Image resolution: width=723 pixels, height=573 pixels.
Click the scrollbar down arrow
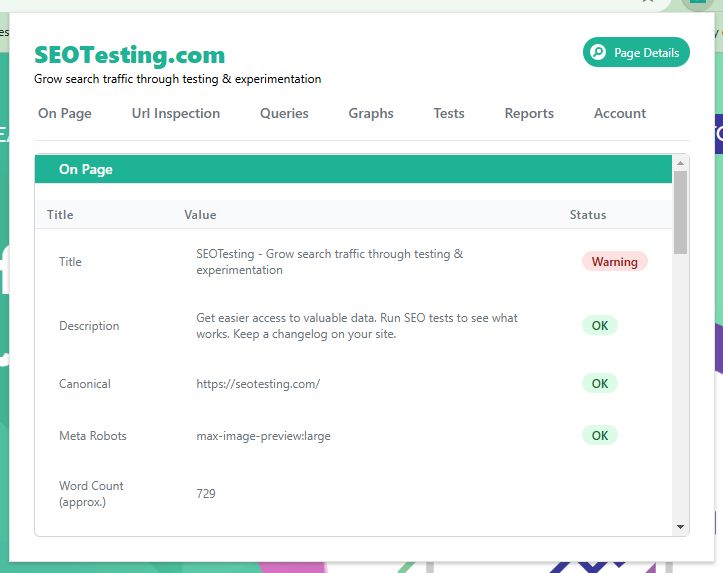click(x=680, y=527)
